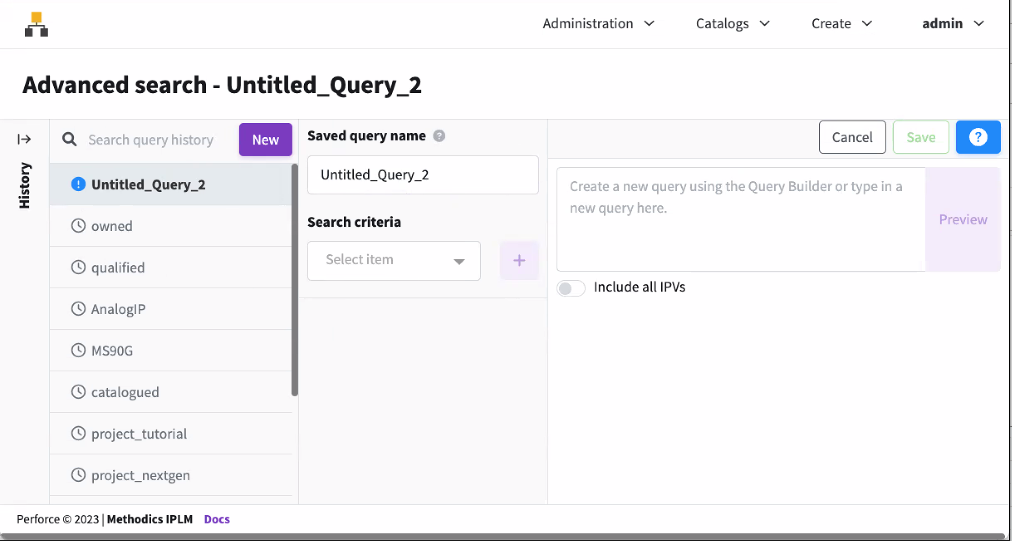Collapse the History panel arrow icon
Screen dimensions: 1012x541
[x=24, y=139]
